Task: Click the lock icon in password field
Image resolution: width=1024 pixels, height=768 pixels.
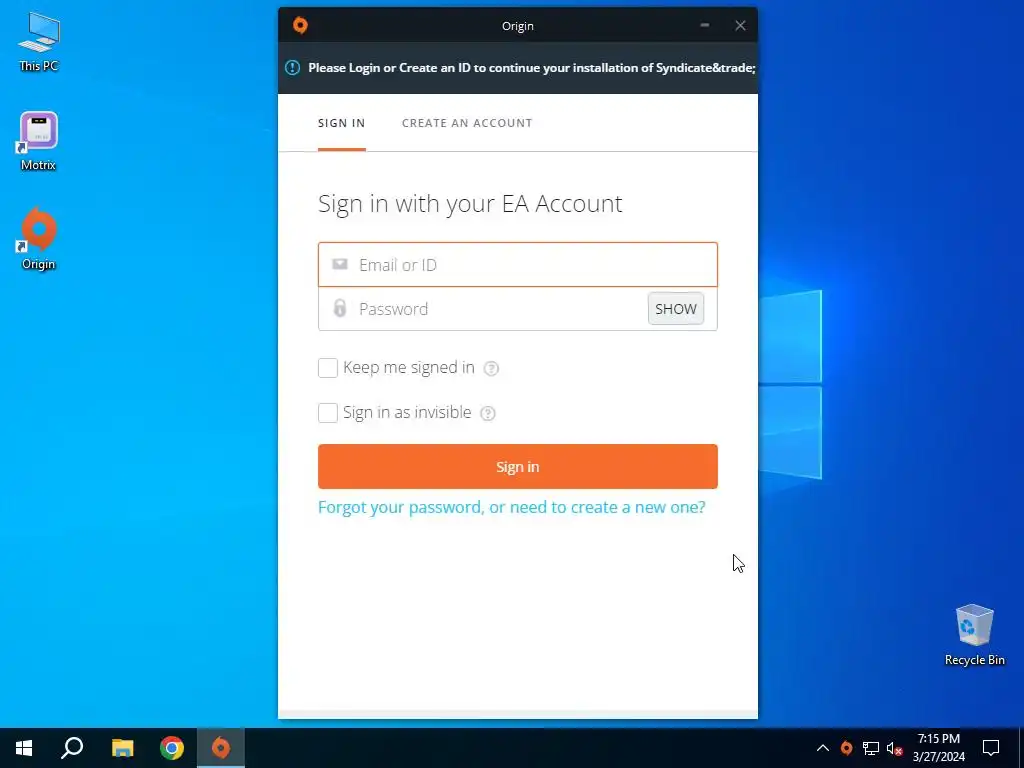Action: (x=340, y=308)
